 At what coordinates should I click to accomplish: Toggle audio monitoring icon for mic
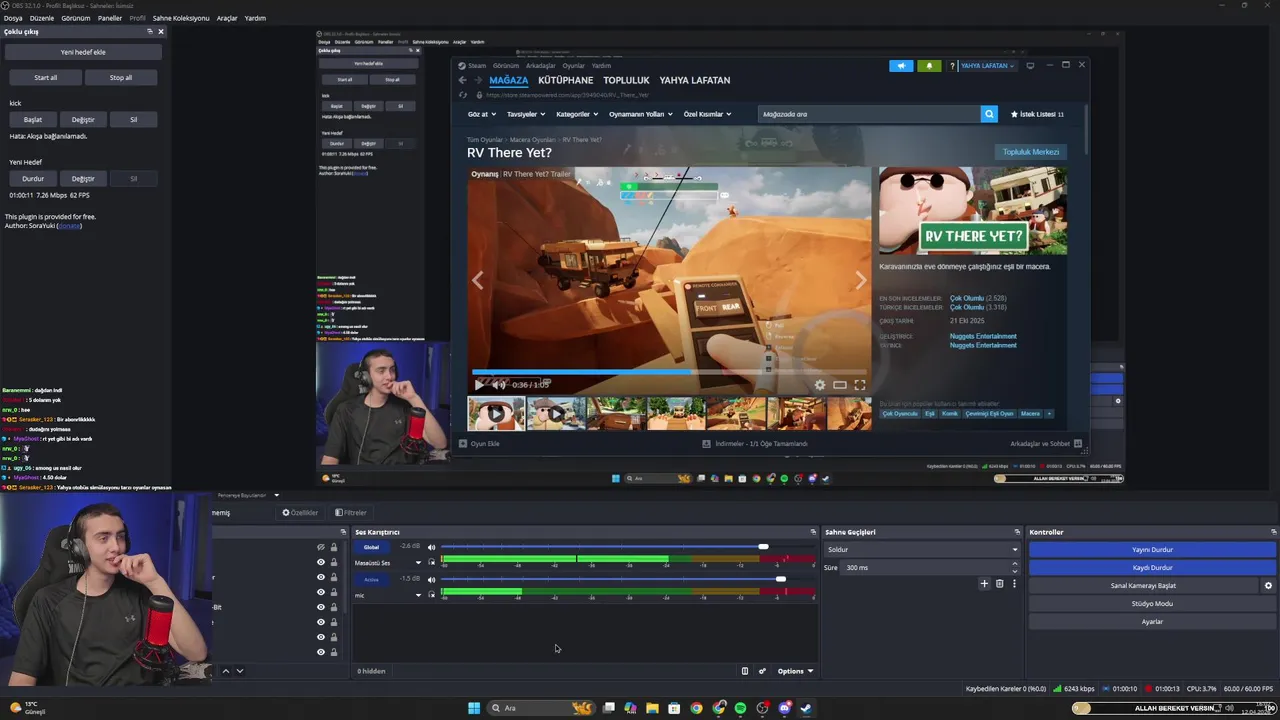tap(432, 595)
